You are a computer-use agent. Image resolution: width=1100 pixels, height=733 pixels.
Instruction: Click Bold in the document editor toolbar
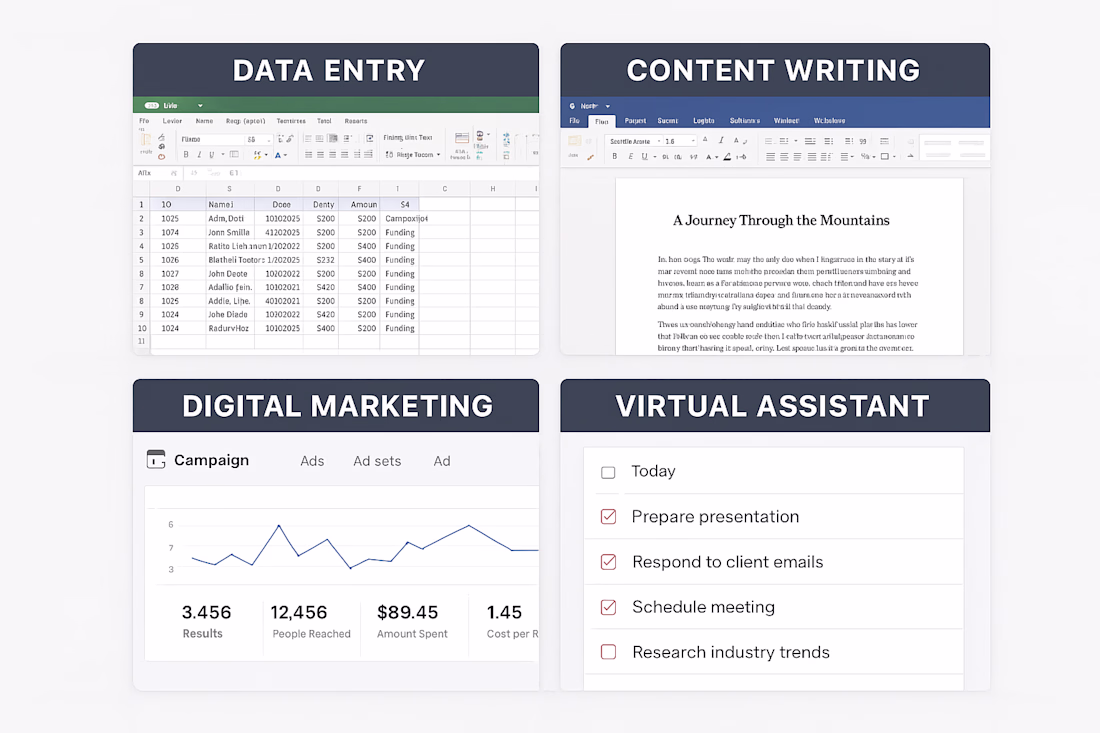pos(615,156)
